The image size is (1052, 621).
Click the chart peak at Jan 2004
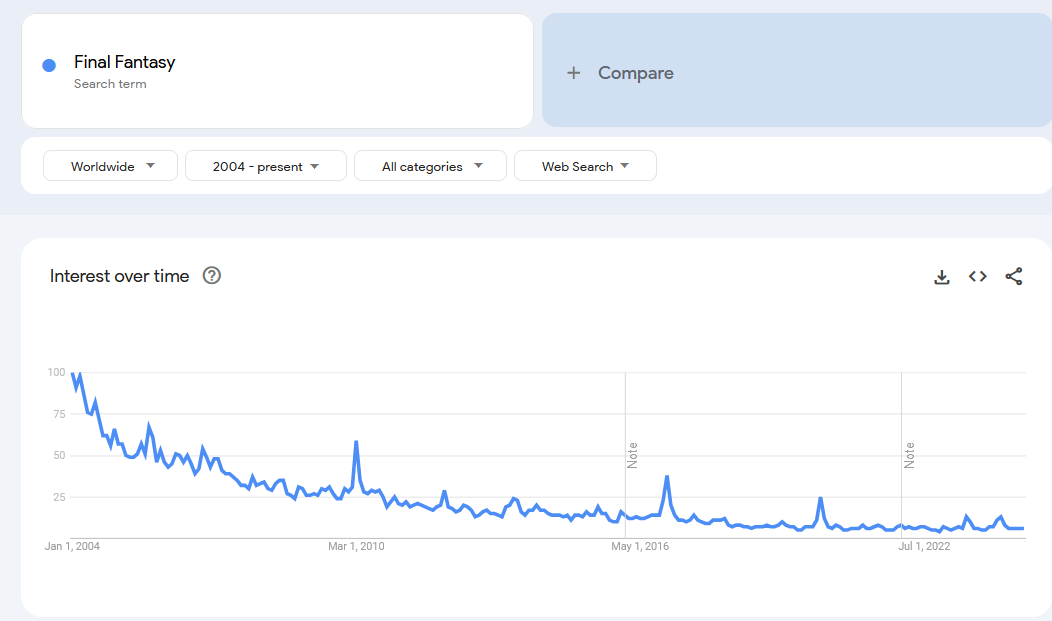pos(72,374)
